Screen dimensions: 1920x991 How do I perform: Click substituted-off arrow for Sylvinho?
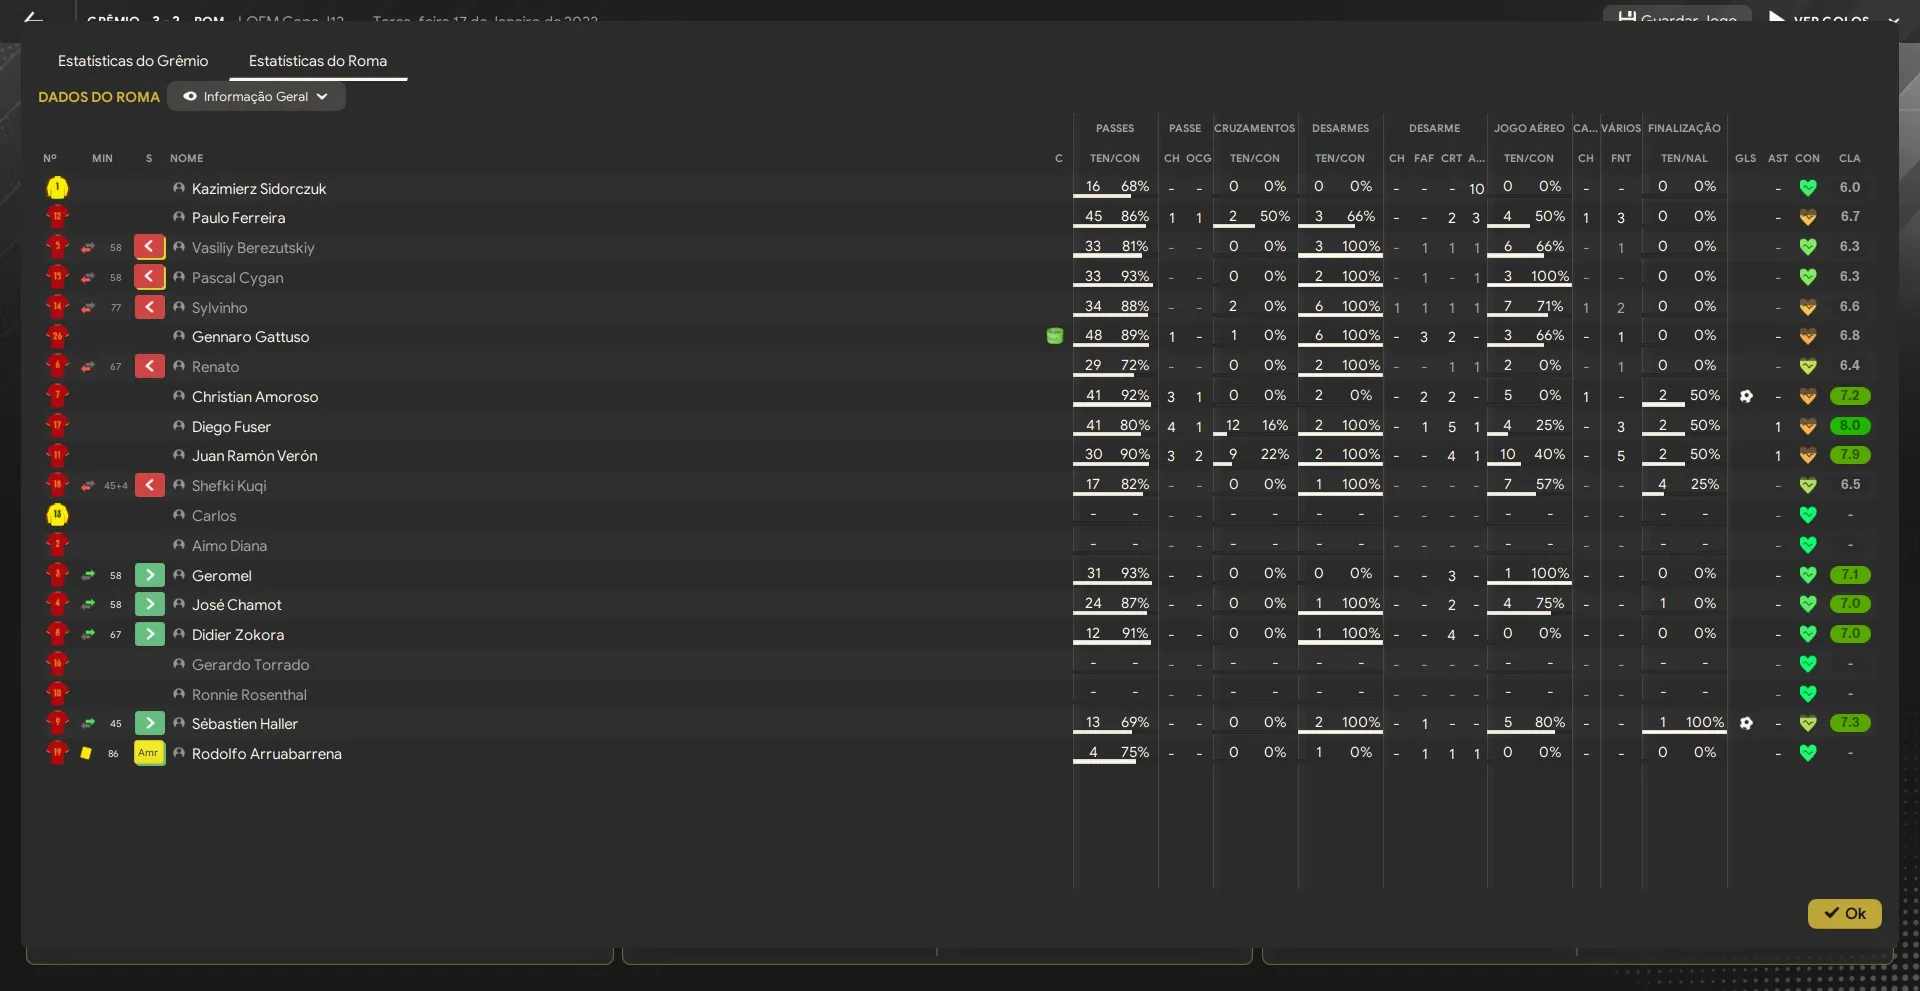149,307
